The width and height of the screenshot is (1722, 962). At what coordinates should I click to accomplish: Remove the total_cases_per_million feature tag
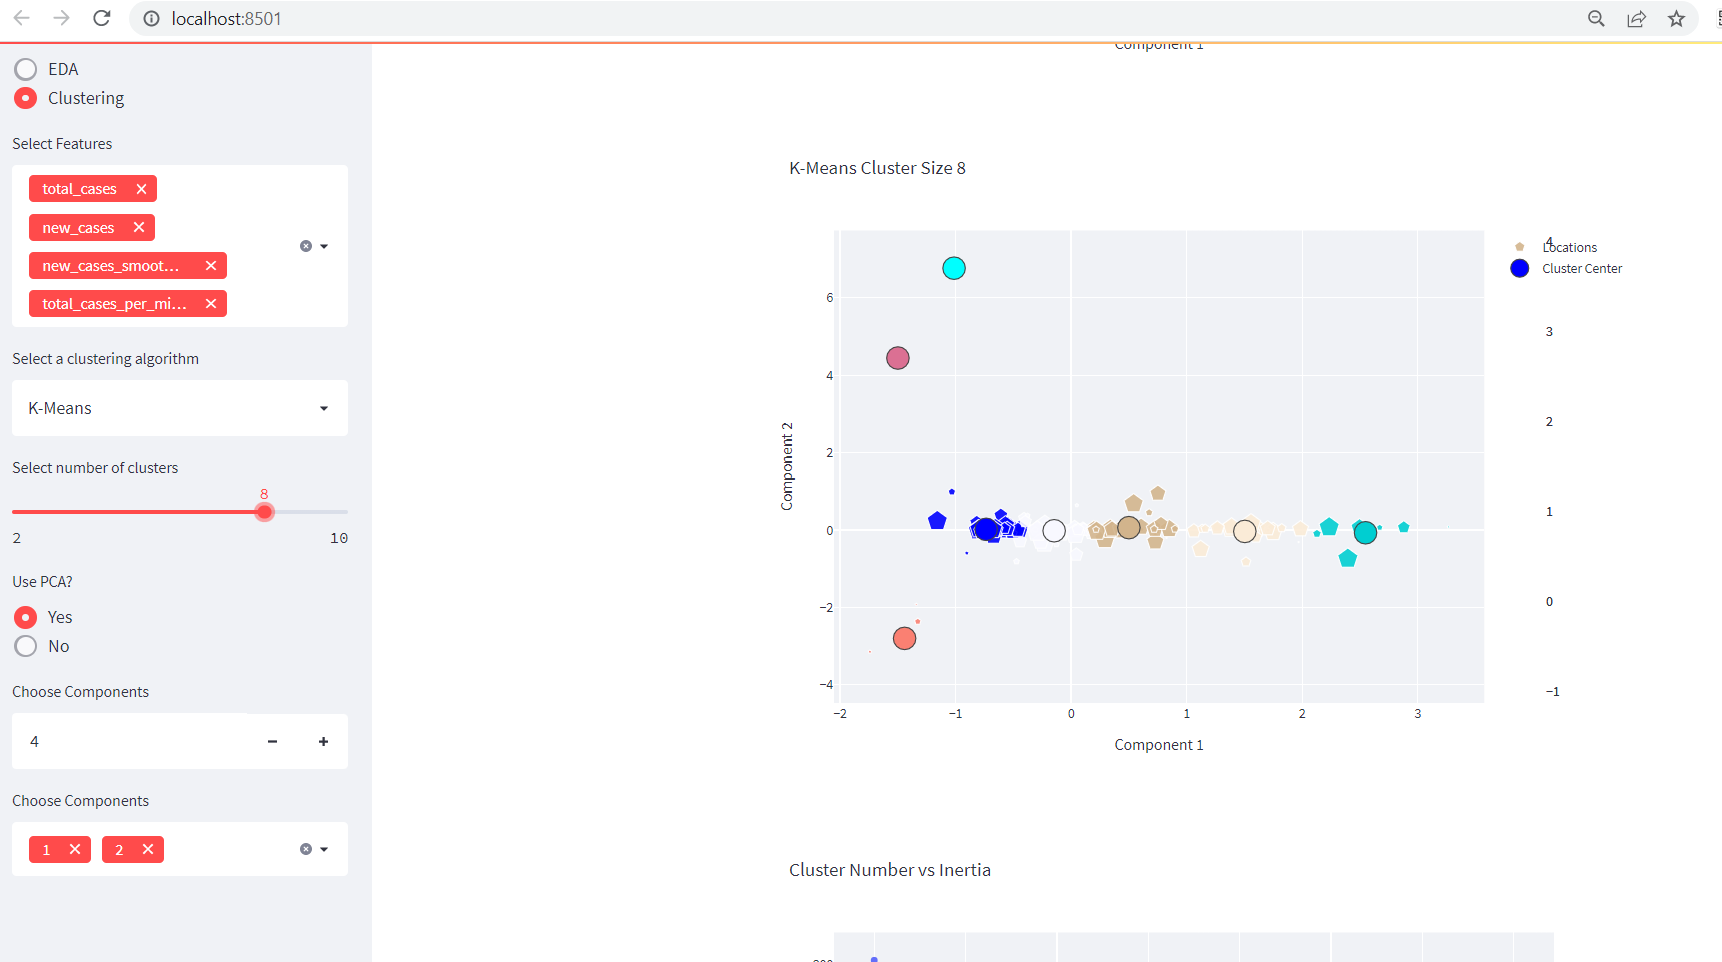(x=211, y=304)
